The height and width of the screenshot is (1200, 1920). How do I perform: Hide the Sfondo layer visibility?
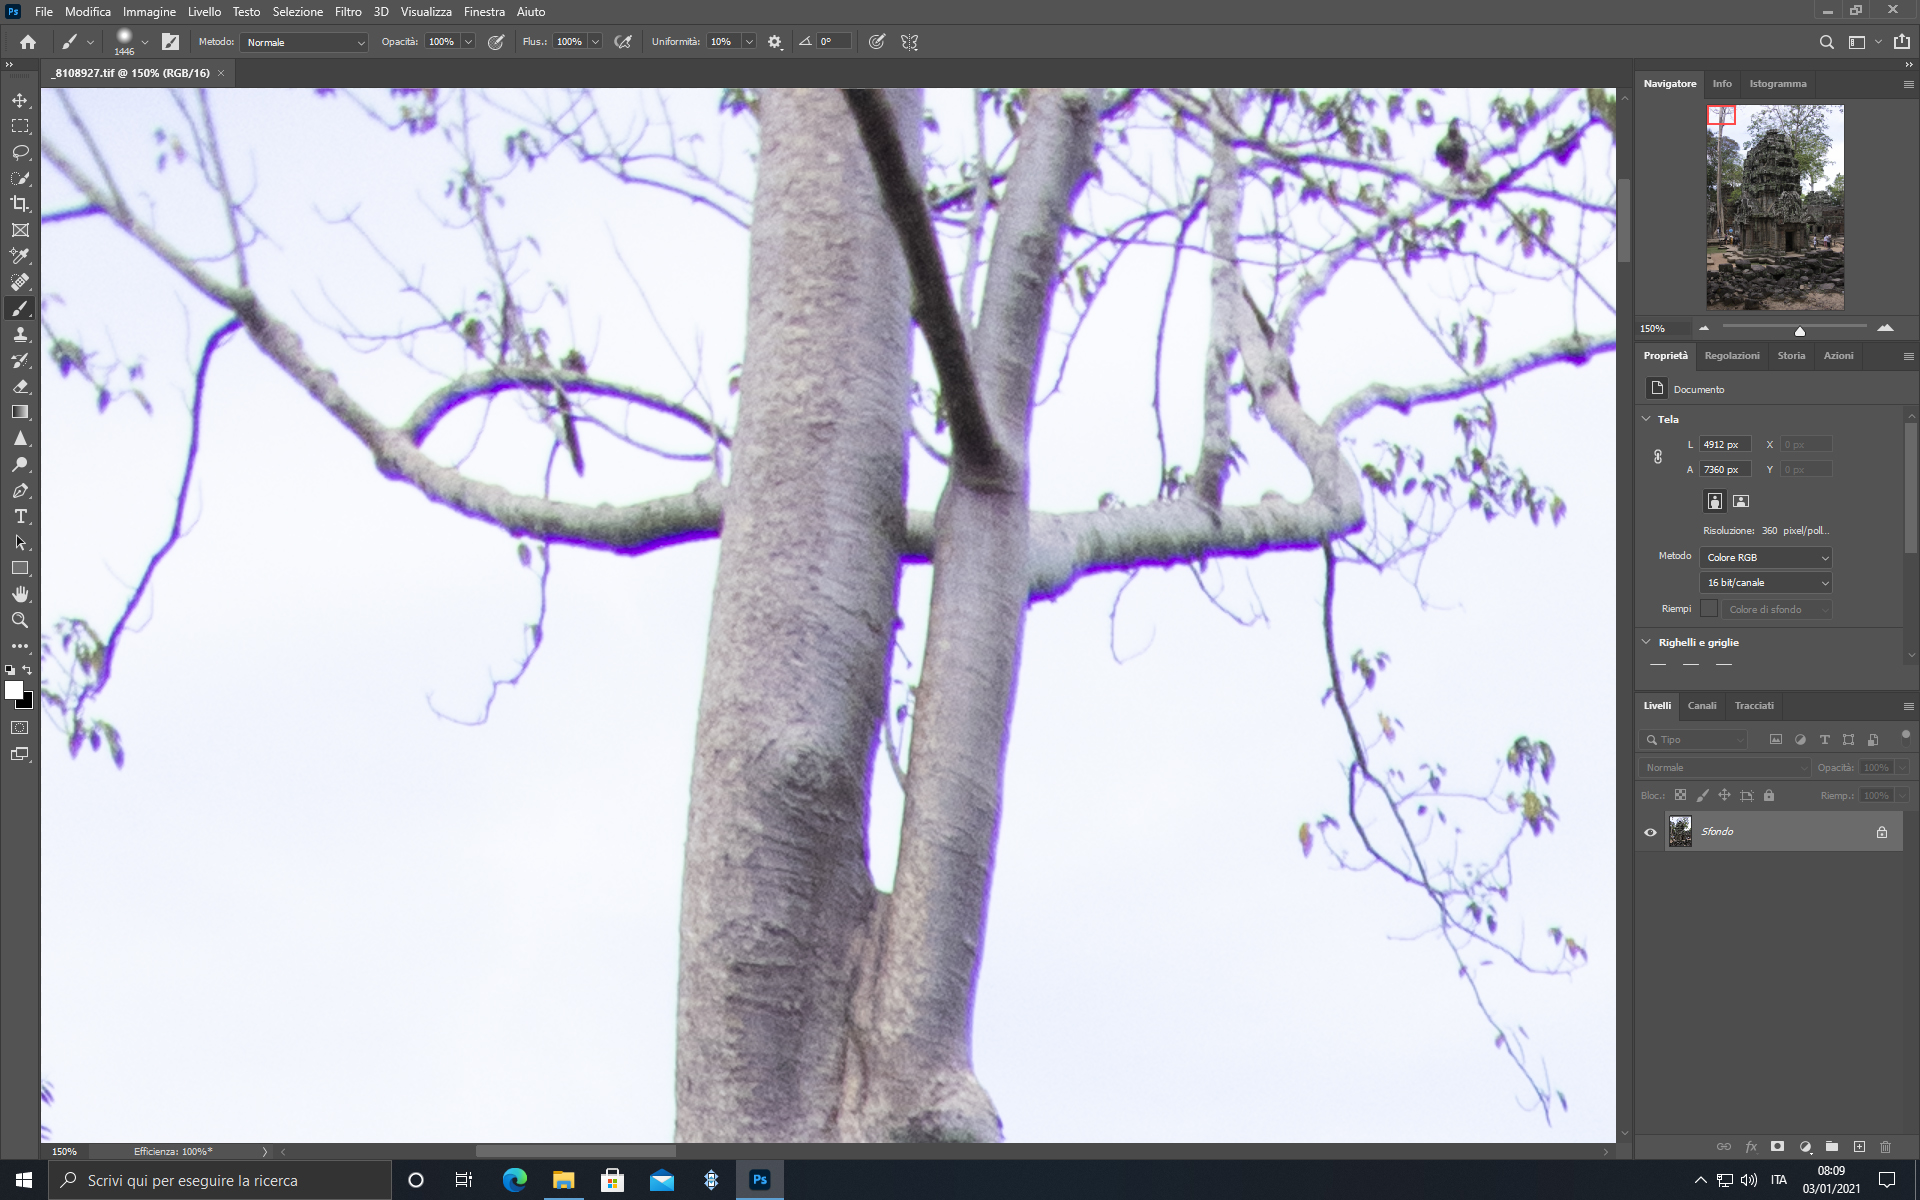click(1650, 832)
